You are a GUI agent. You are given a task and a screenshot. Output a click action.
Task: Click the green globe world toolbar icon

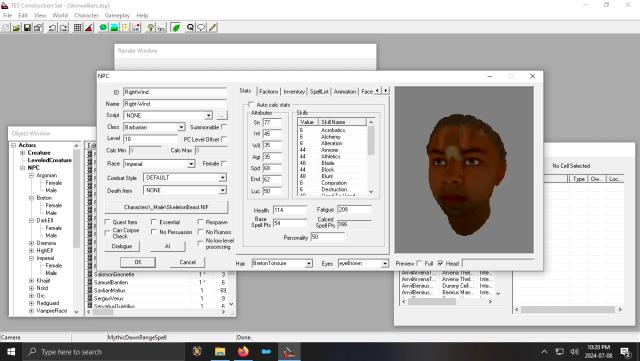tap(103, 27)
